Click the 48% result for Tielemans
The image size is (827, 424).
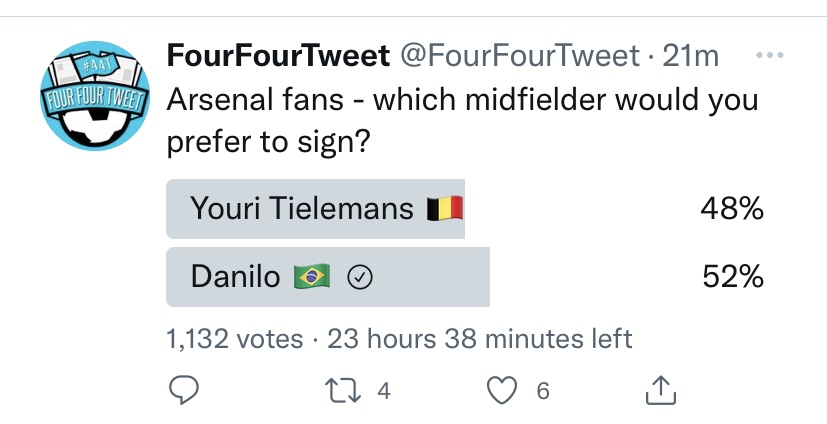[x=732, y=209]
